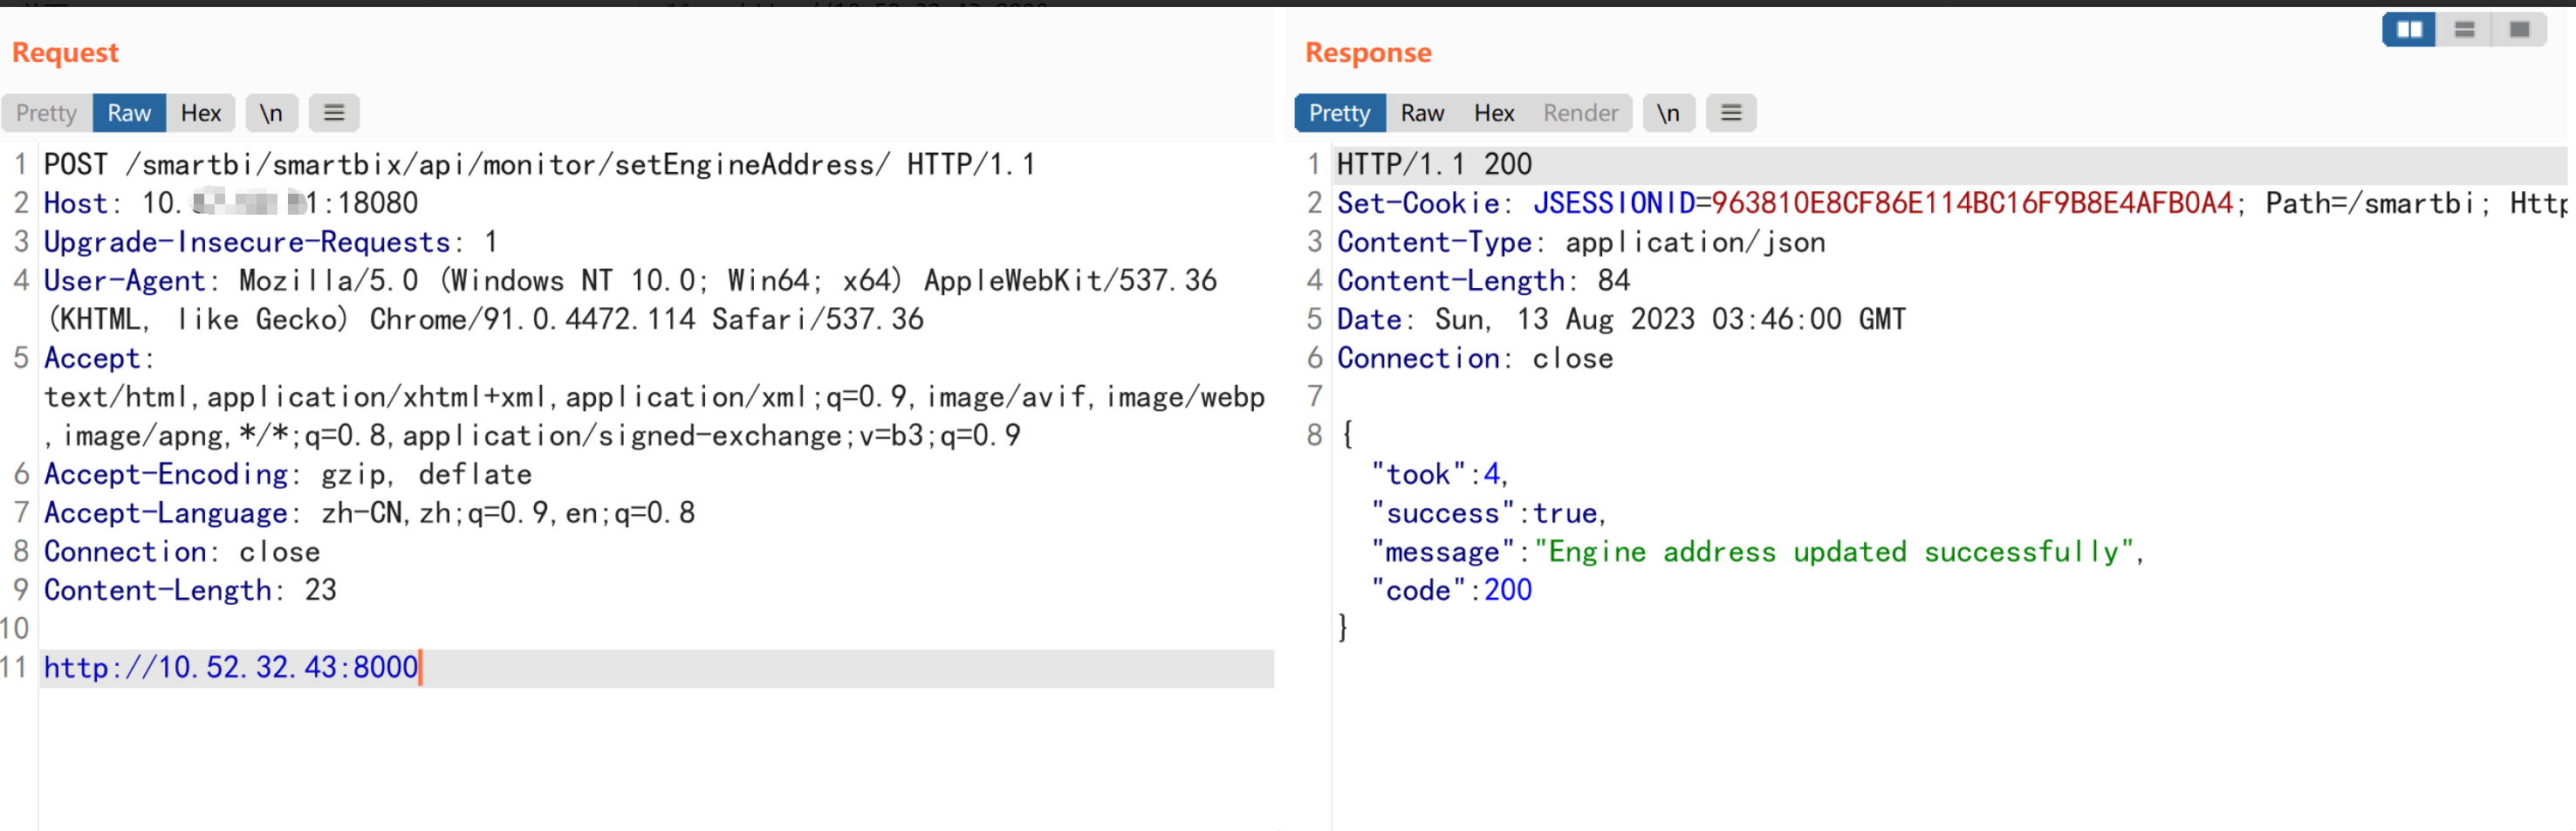Click the request Accept header label
This screenshot has height=831, width=2576.
[99, 358]
